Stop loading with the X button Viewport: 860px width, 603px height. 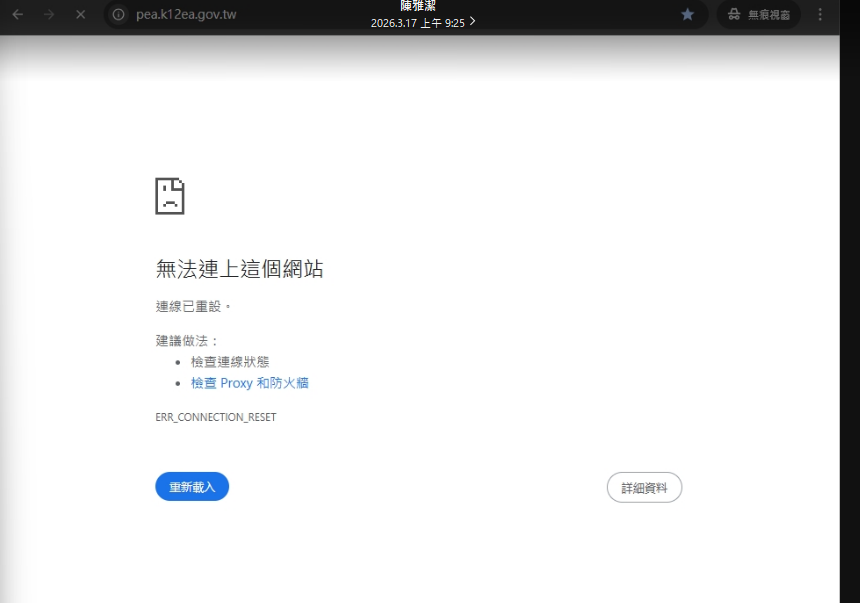pos(81,14)
